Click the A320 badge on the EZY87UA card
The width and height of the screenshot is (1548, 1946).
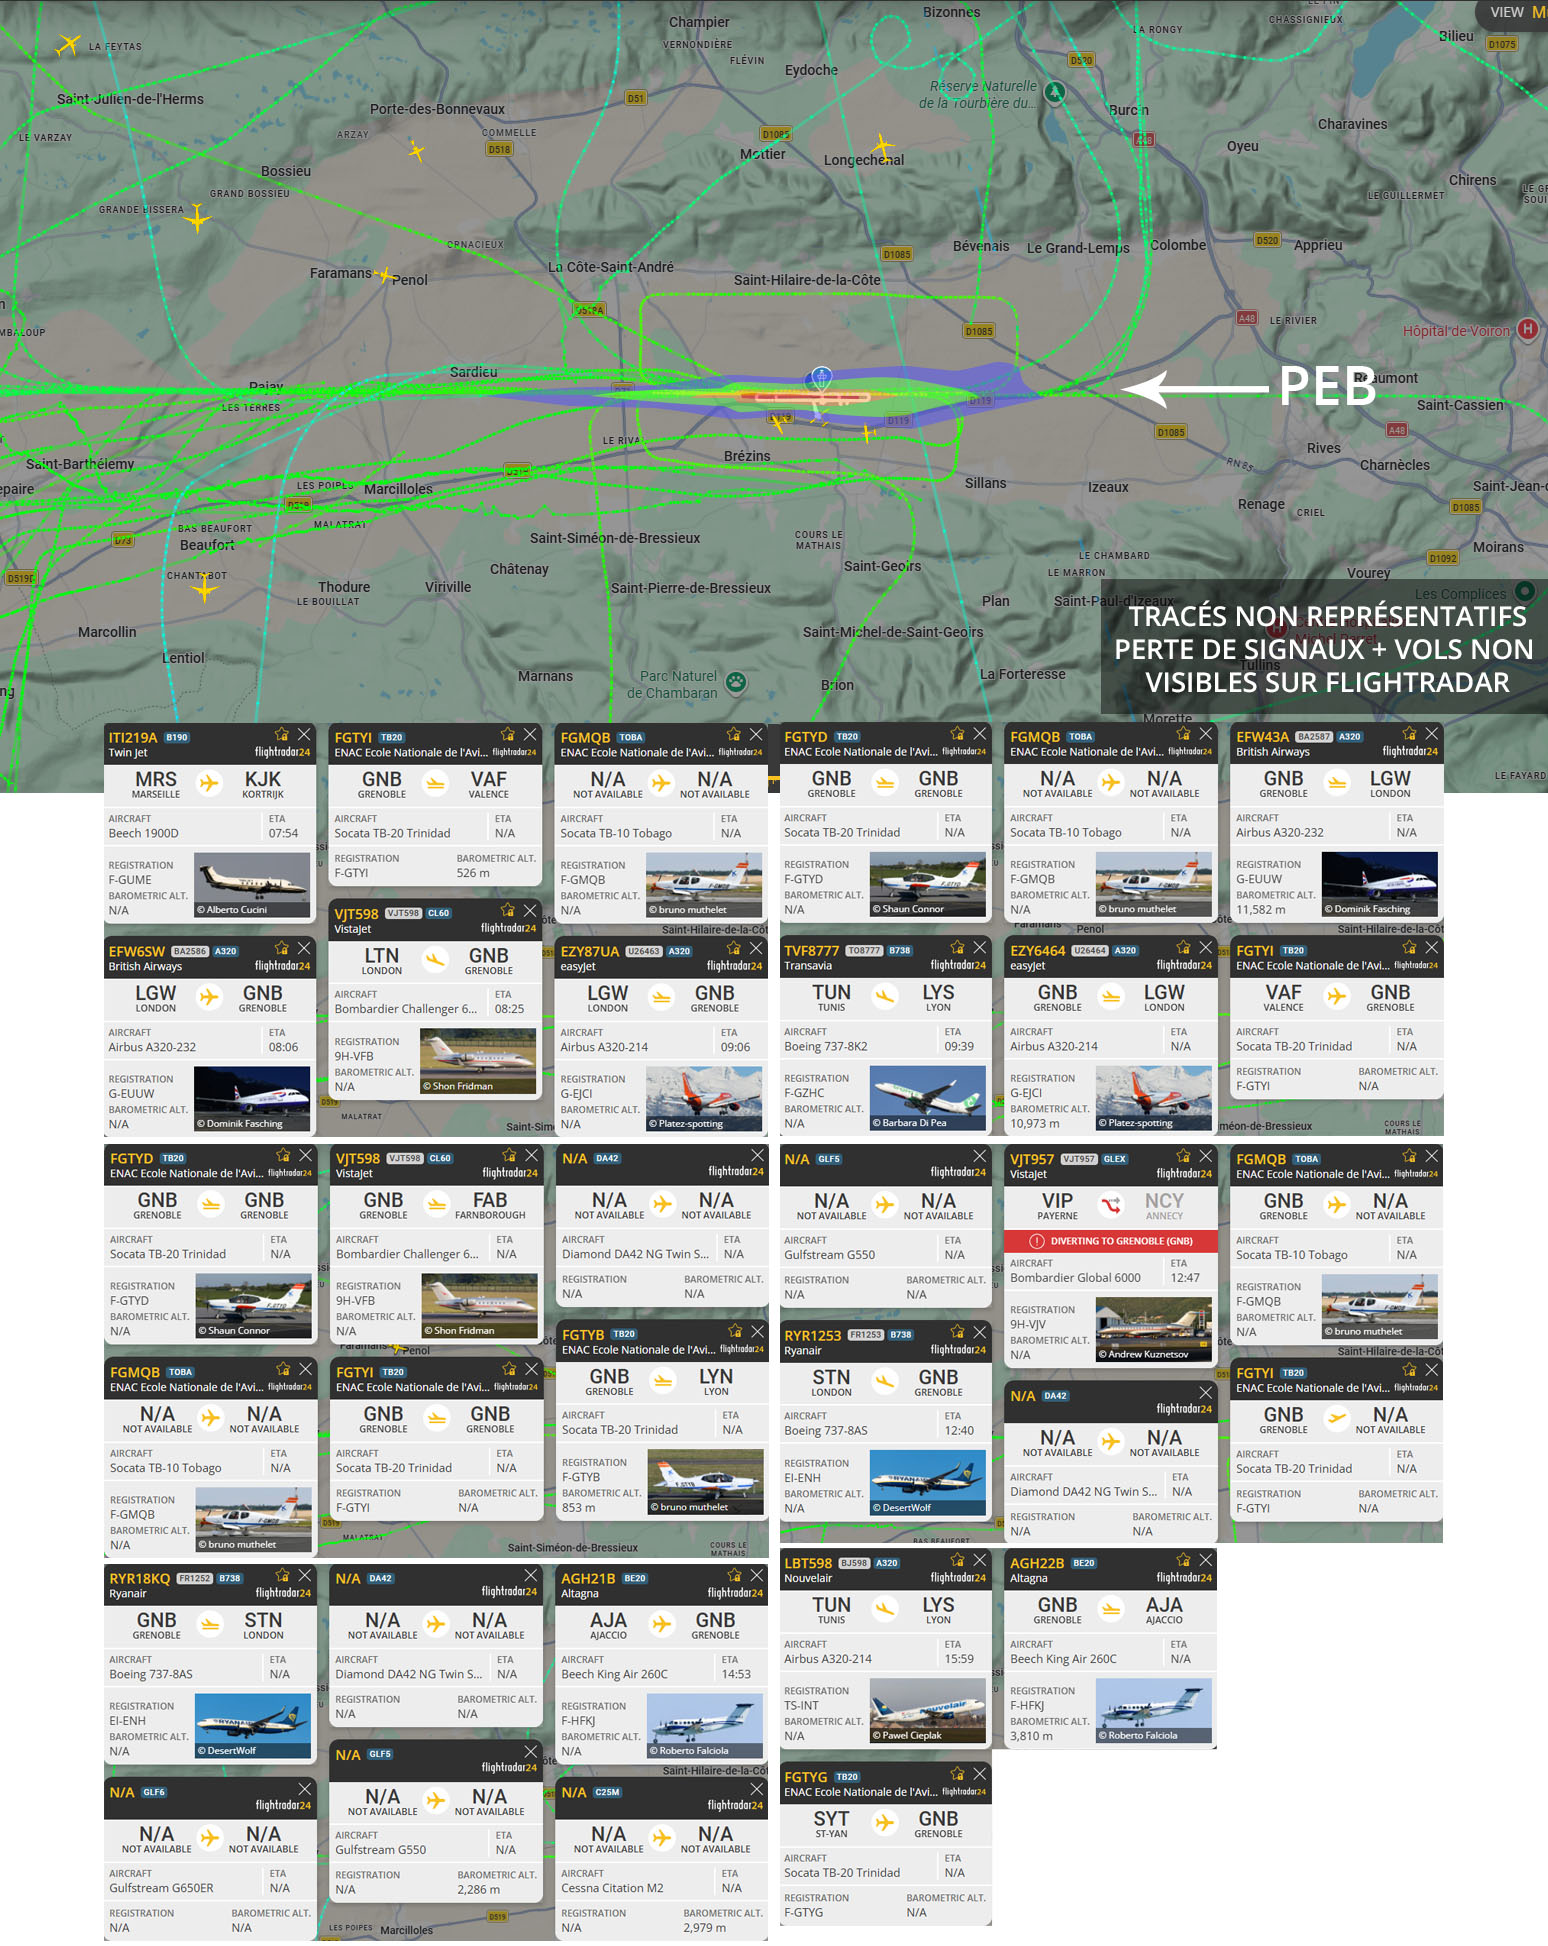tap(679, 951)
